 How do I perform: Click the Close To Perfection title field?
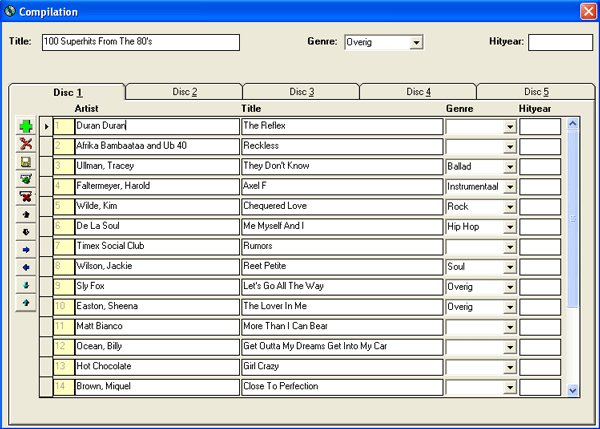(342, 387)
